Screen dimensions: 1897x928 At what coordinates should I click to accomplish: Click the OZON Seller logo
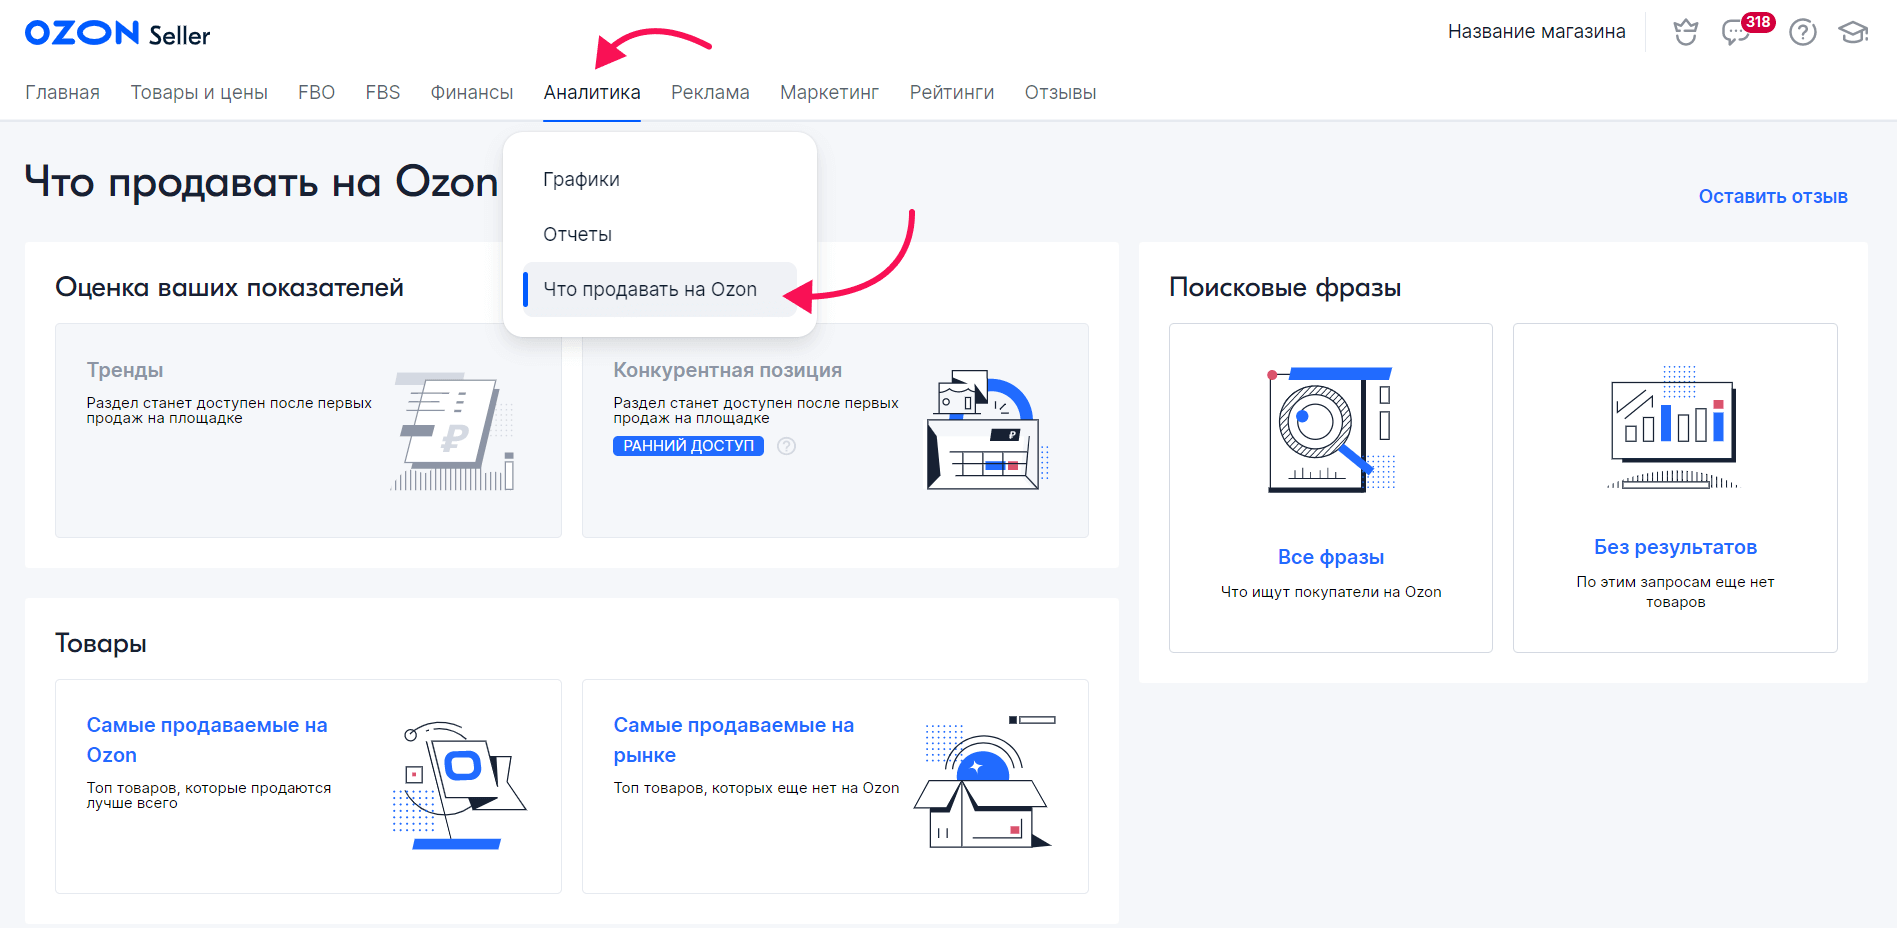(117, 33)
